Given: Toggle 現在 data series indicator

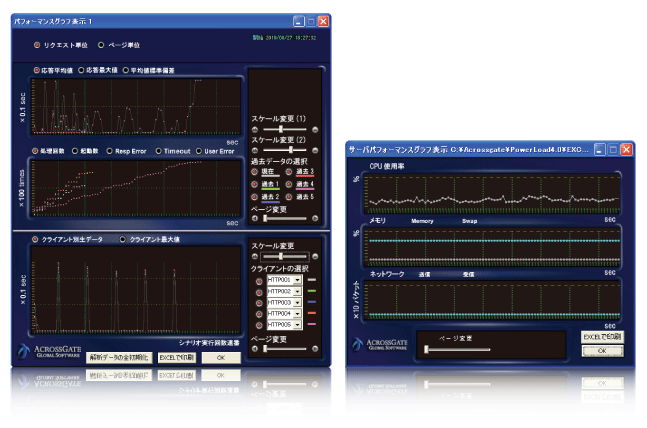Looking at the screenshot, I should (255, 172).
